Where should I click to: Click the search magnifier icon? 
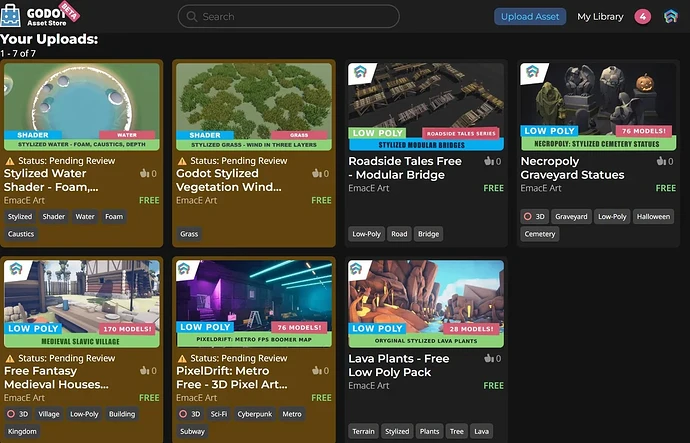[191, 17]
